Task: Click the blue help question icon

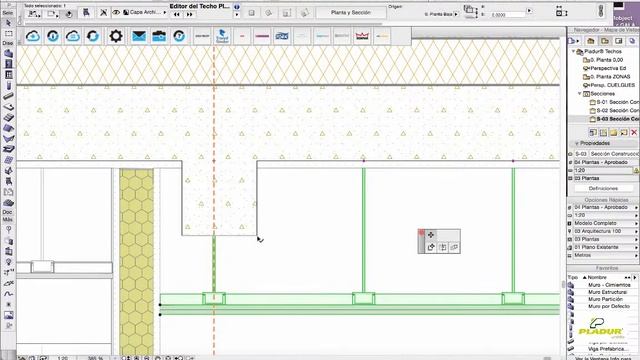Action: tap(179, 36)
